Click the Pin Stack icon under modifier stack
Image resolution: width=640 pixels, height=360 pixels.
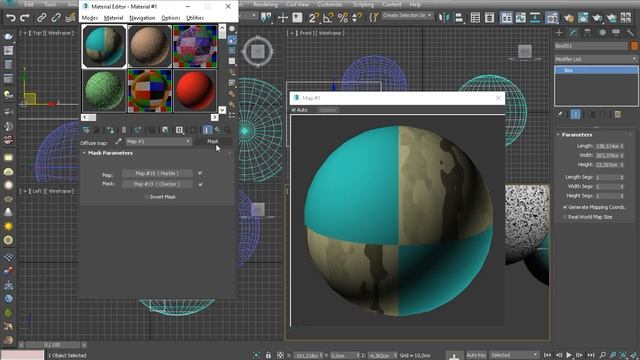click(x=560, y=115)
